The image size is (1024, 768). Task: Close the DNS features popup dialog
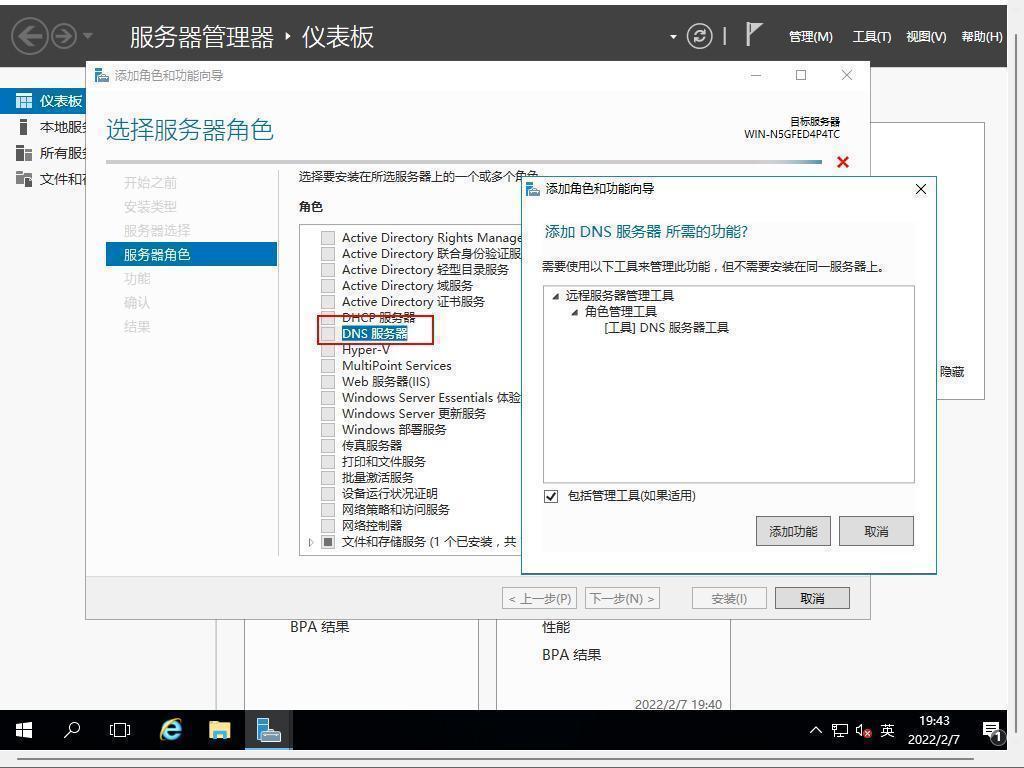[921, 189]
